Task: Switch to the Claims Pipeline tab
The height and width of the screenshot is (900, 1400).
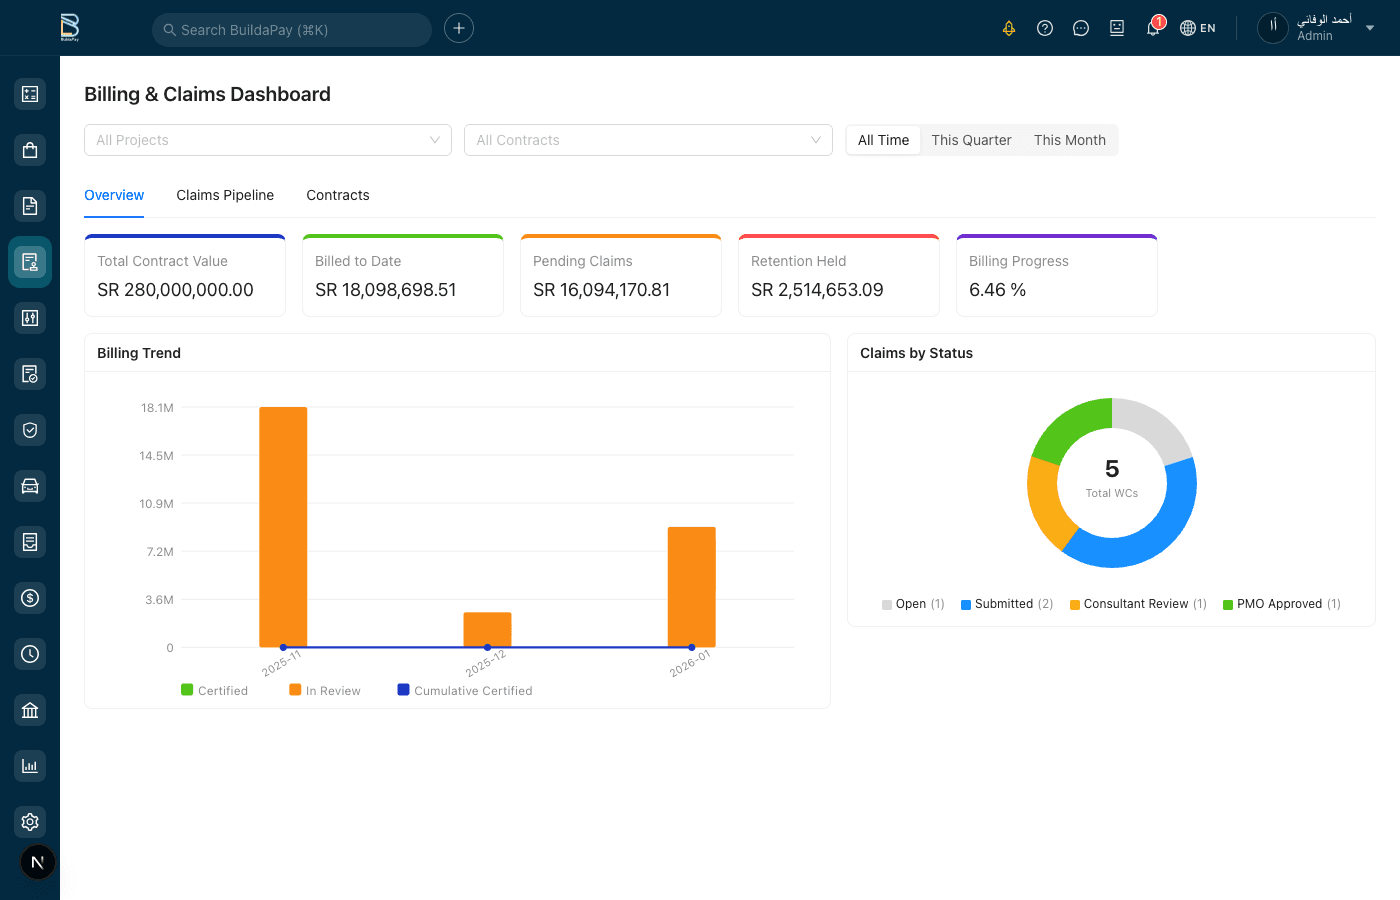Action: [225, 195]
